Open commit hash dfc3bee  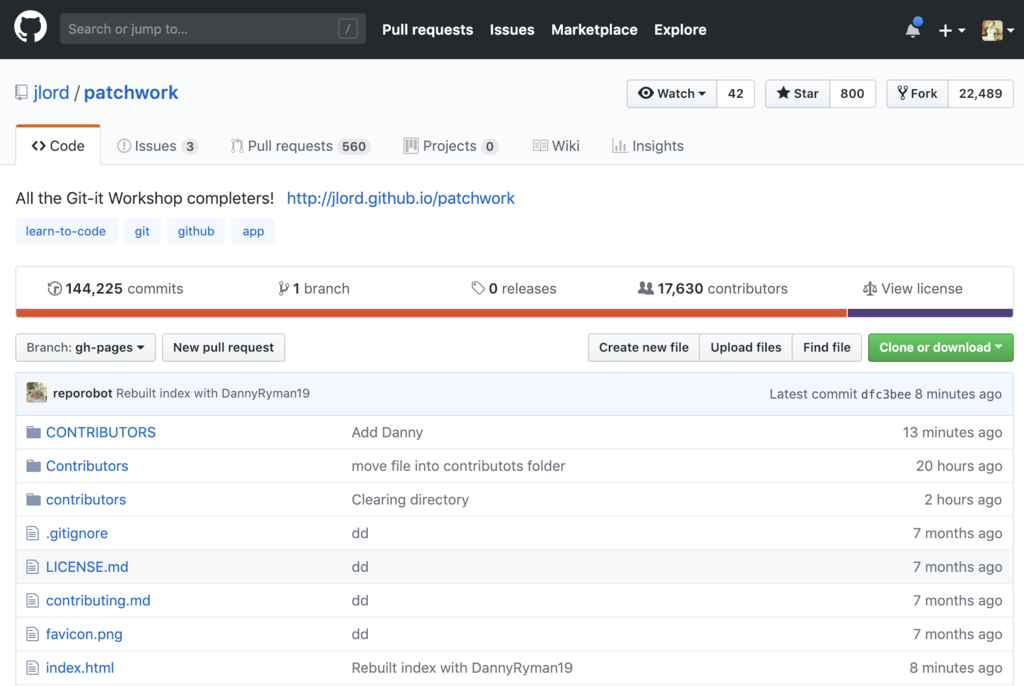click(x=886, y=394)
